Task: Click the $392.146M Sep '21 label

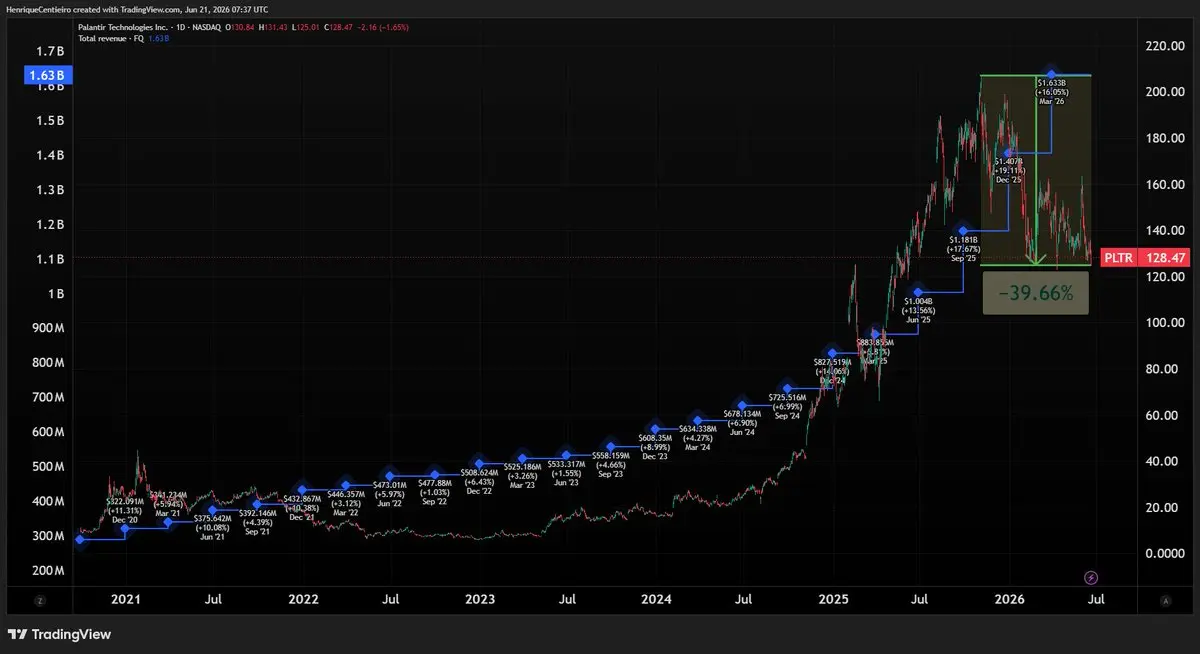Action: (x=259, y=521)
